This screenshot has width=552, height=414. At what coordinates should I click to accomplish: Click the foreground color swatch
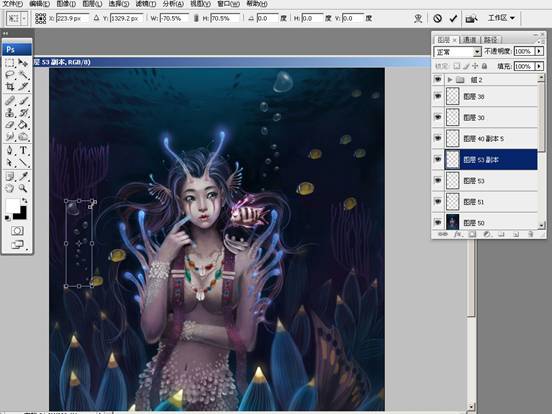13,206
